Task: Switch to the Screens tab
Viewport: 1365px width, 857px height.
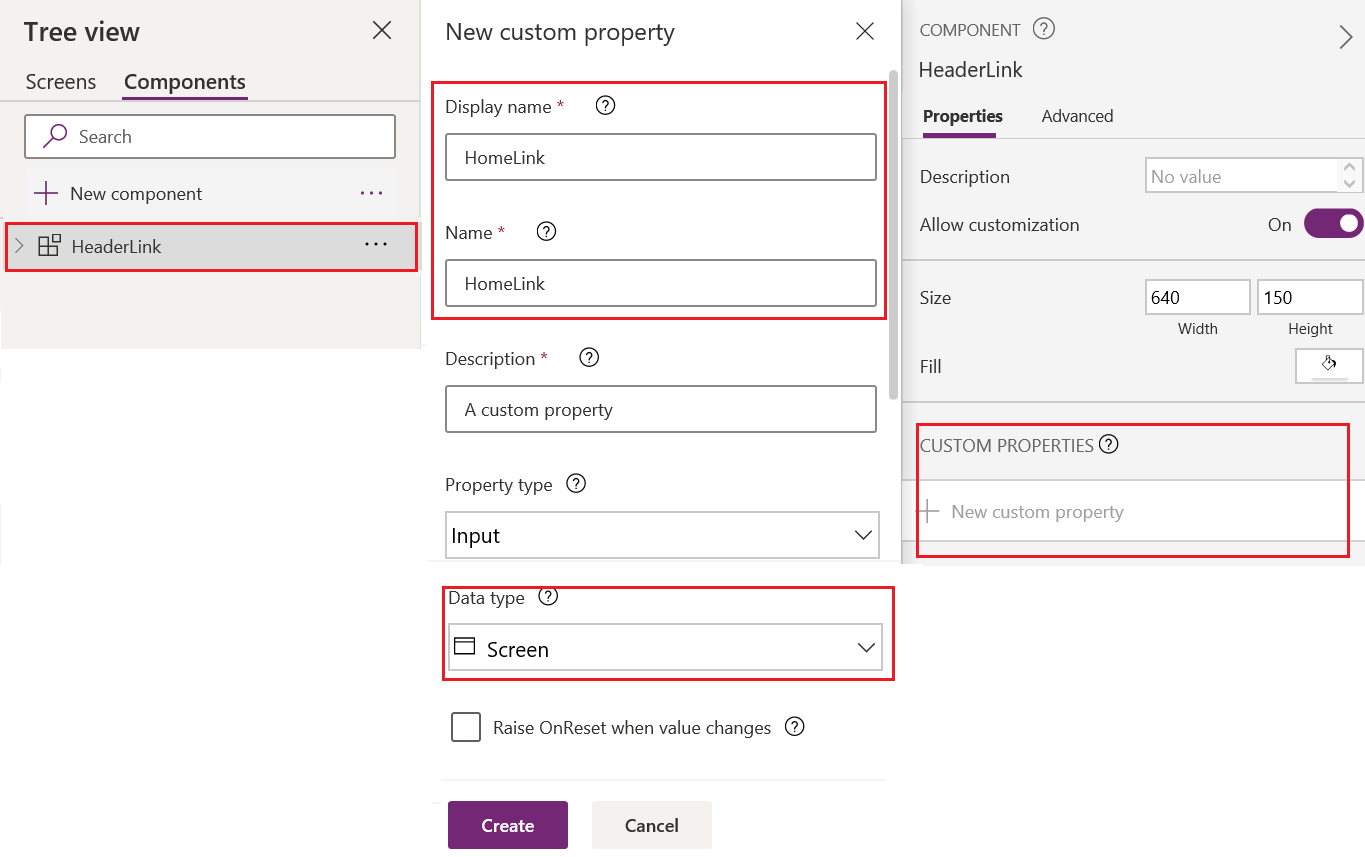Action: tap(60, 81)
